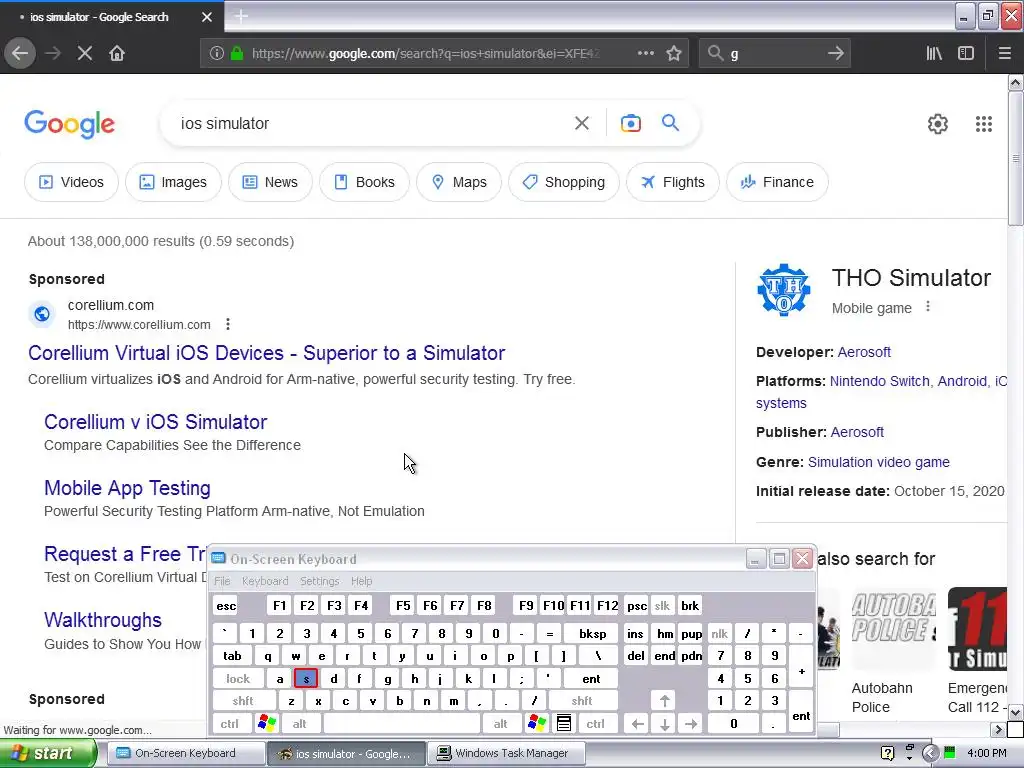The image size is (1024, 768).
Task: Toggle num lock nlk key
Action: [x=719, y=633]
